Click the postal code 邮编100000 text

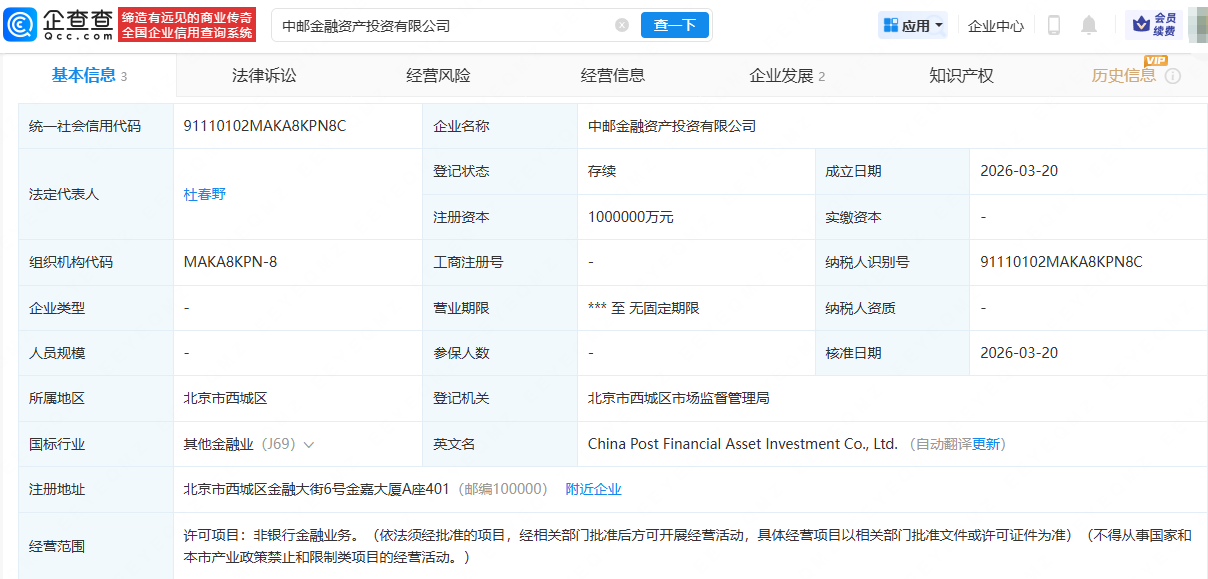pos(503,489)
